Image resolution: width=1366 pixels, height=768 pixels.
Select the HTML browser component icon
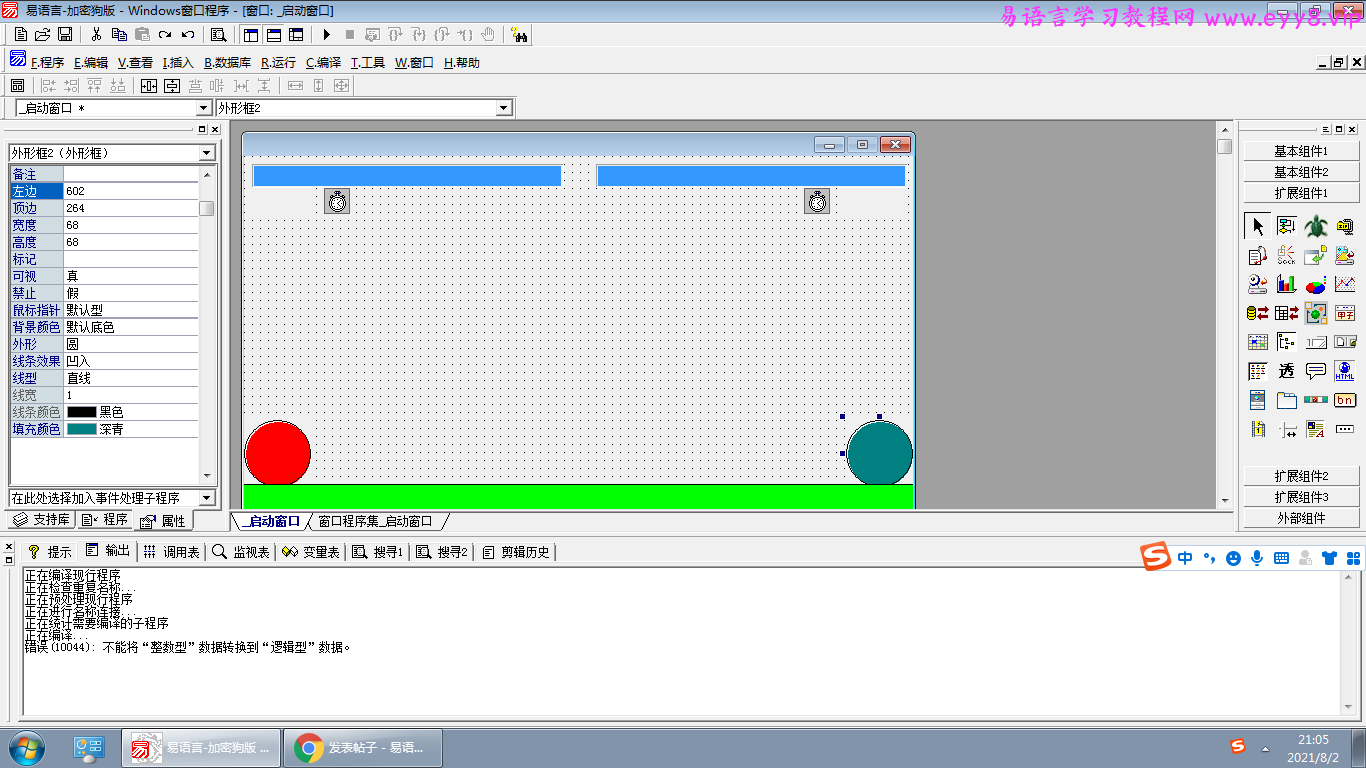(1345, 372)
